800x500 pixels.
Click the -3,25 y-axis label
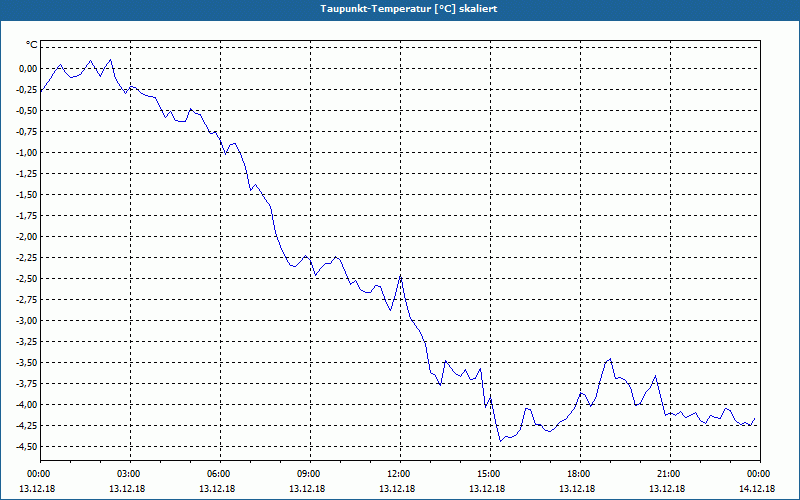[27, 342]
